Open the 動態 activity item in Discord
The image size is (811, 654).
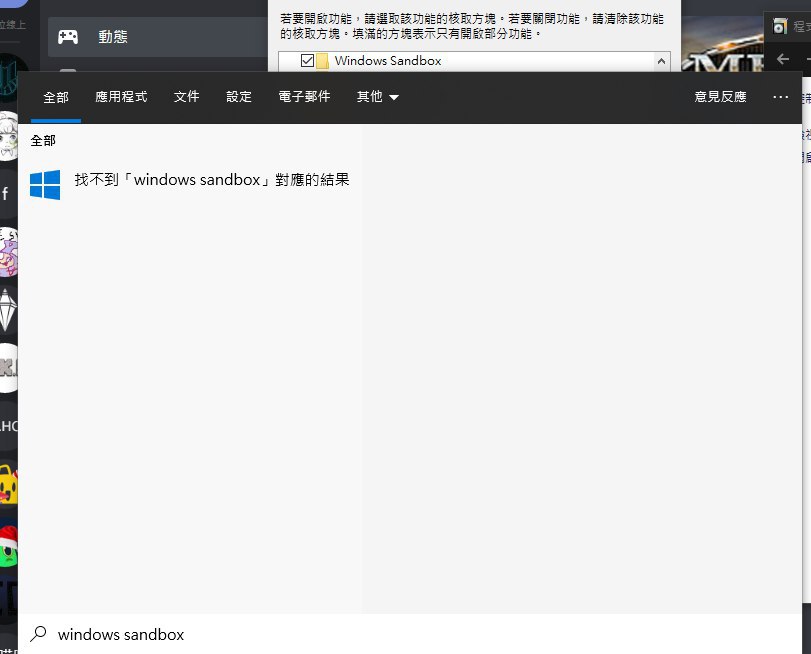point(158,37)
